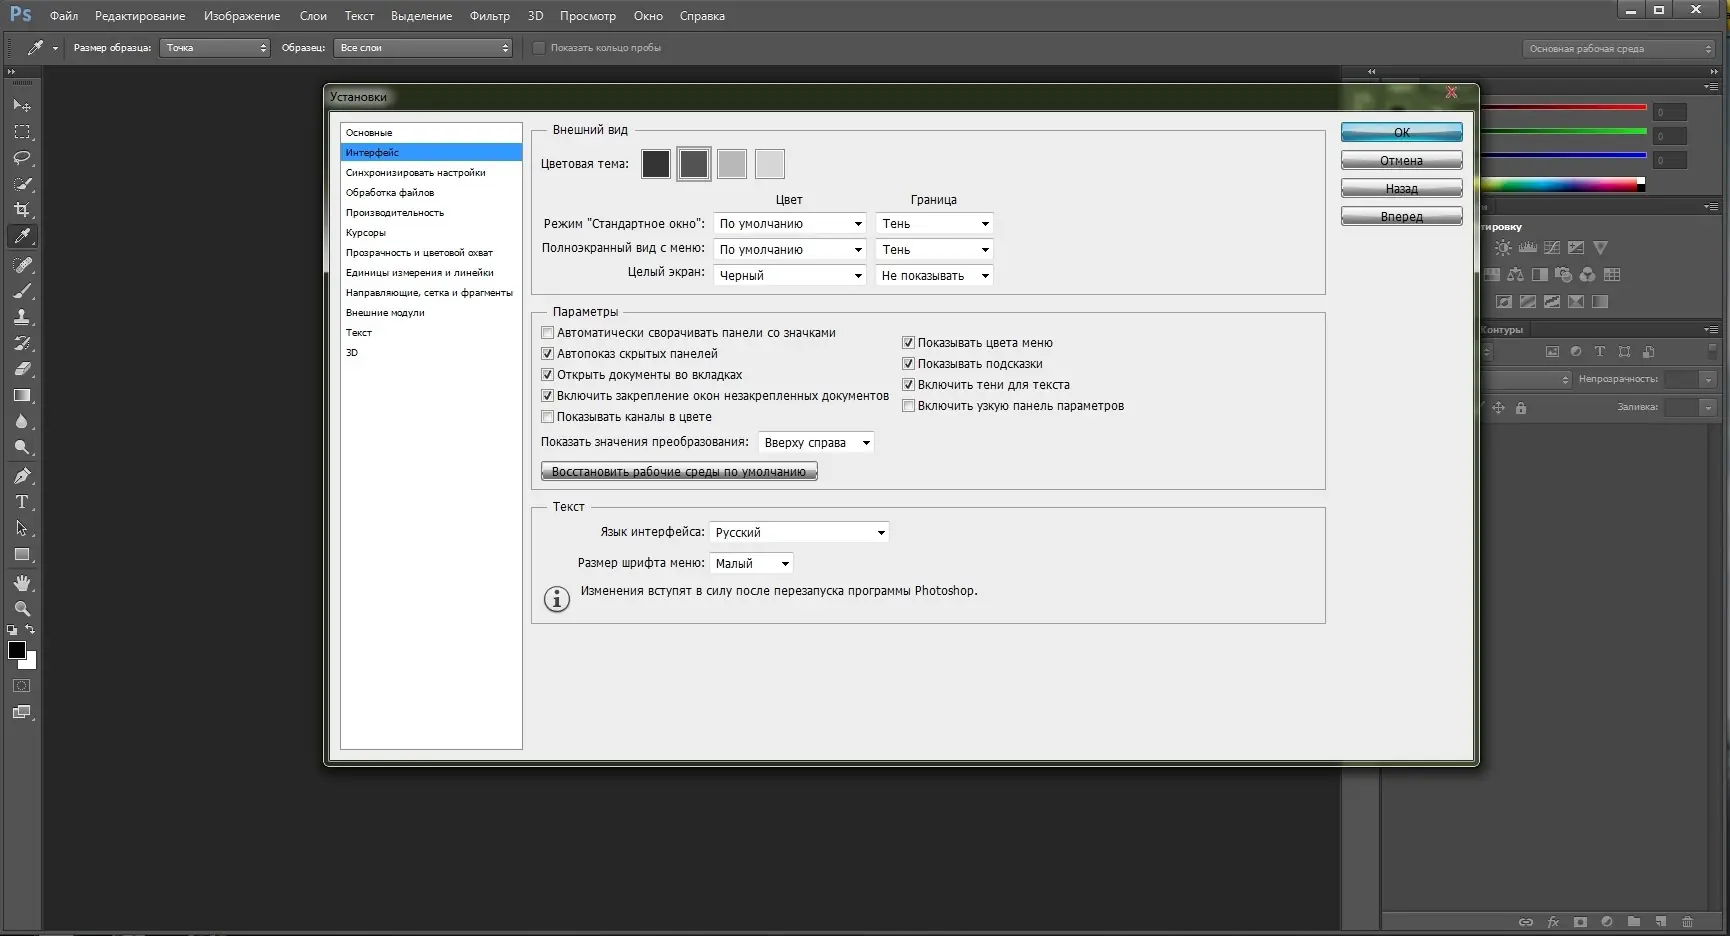Click the 'Отмена' button
The width and height of the screenshot is (1730, 936).
tap(1402, 160)
